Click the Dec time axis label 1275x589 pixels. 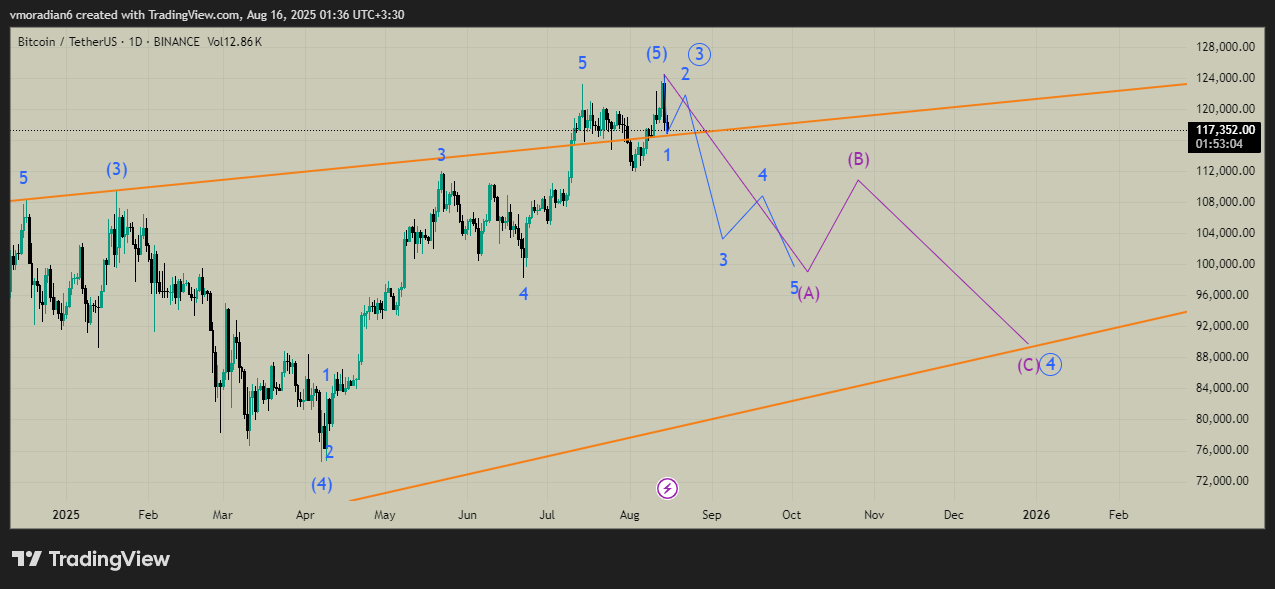[954, 515]
